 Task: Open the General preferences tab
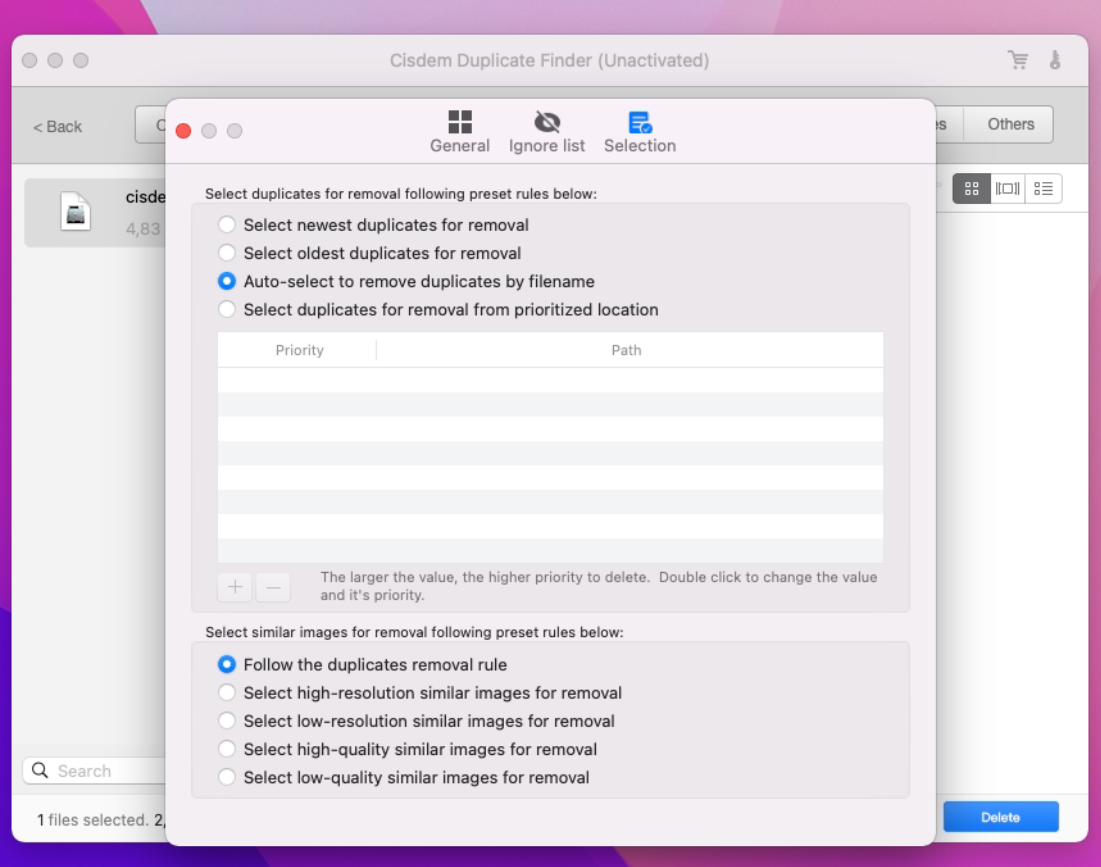[459, 131]
